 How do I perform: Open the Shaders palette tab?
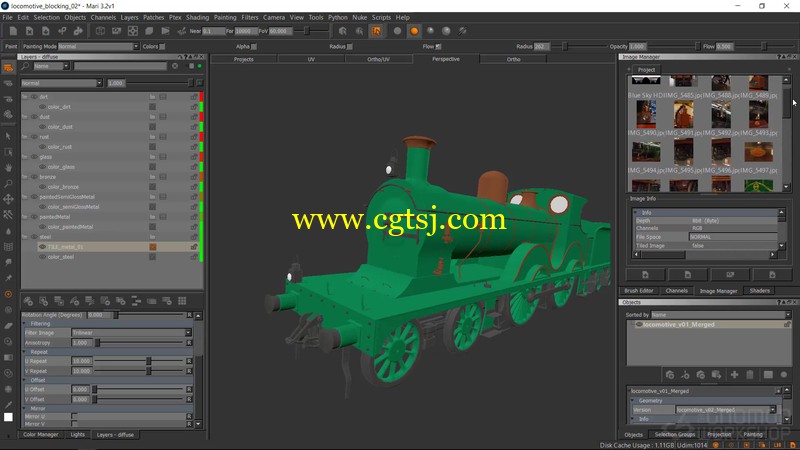point(760,291)
